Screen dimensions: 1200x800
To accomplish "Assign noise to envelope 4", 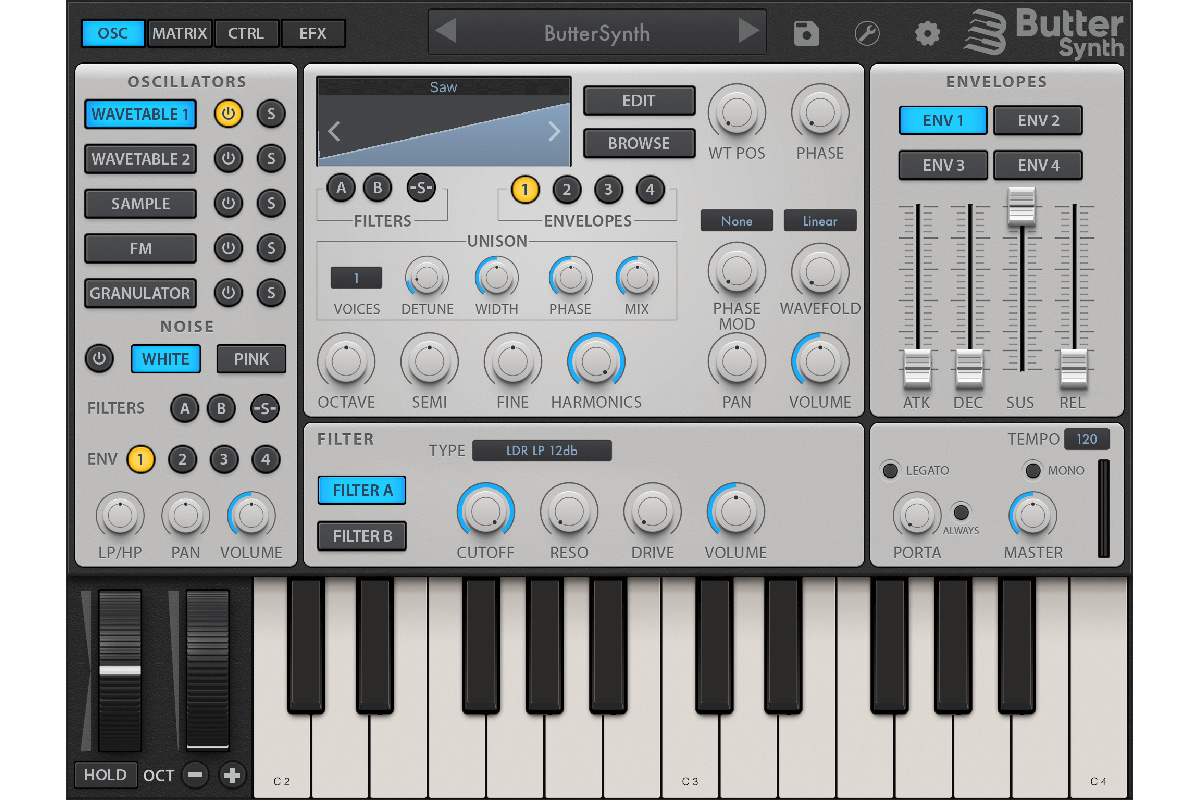I will pyautogui.click(x=265, y=459).
